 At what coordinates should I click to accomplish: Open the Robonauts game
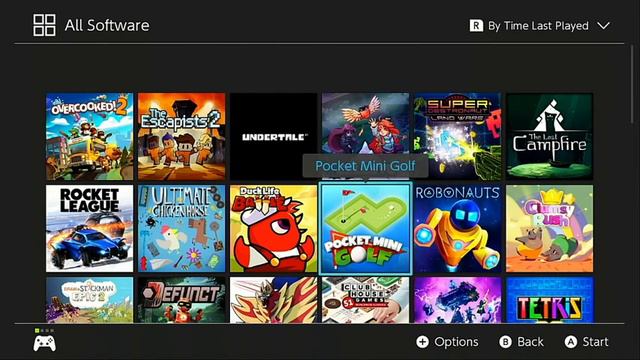coord(458,229)
